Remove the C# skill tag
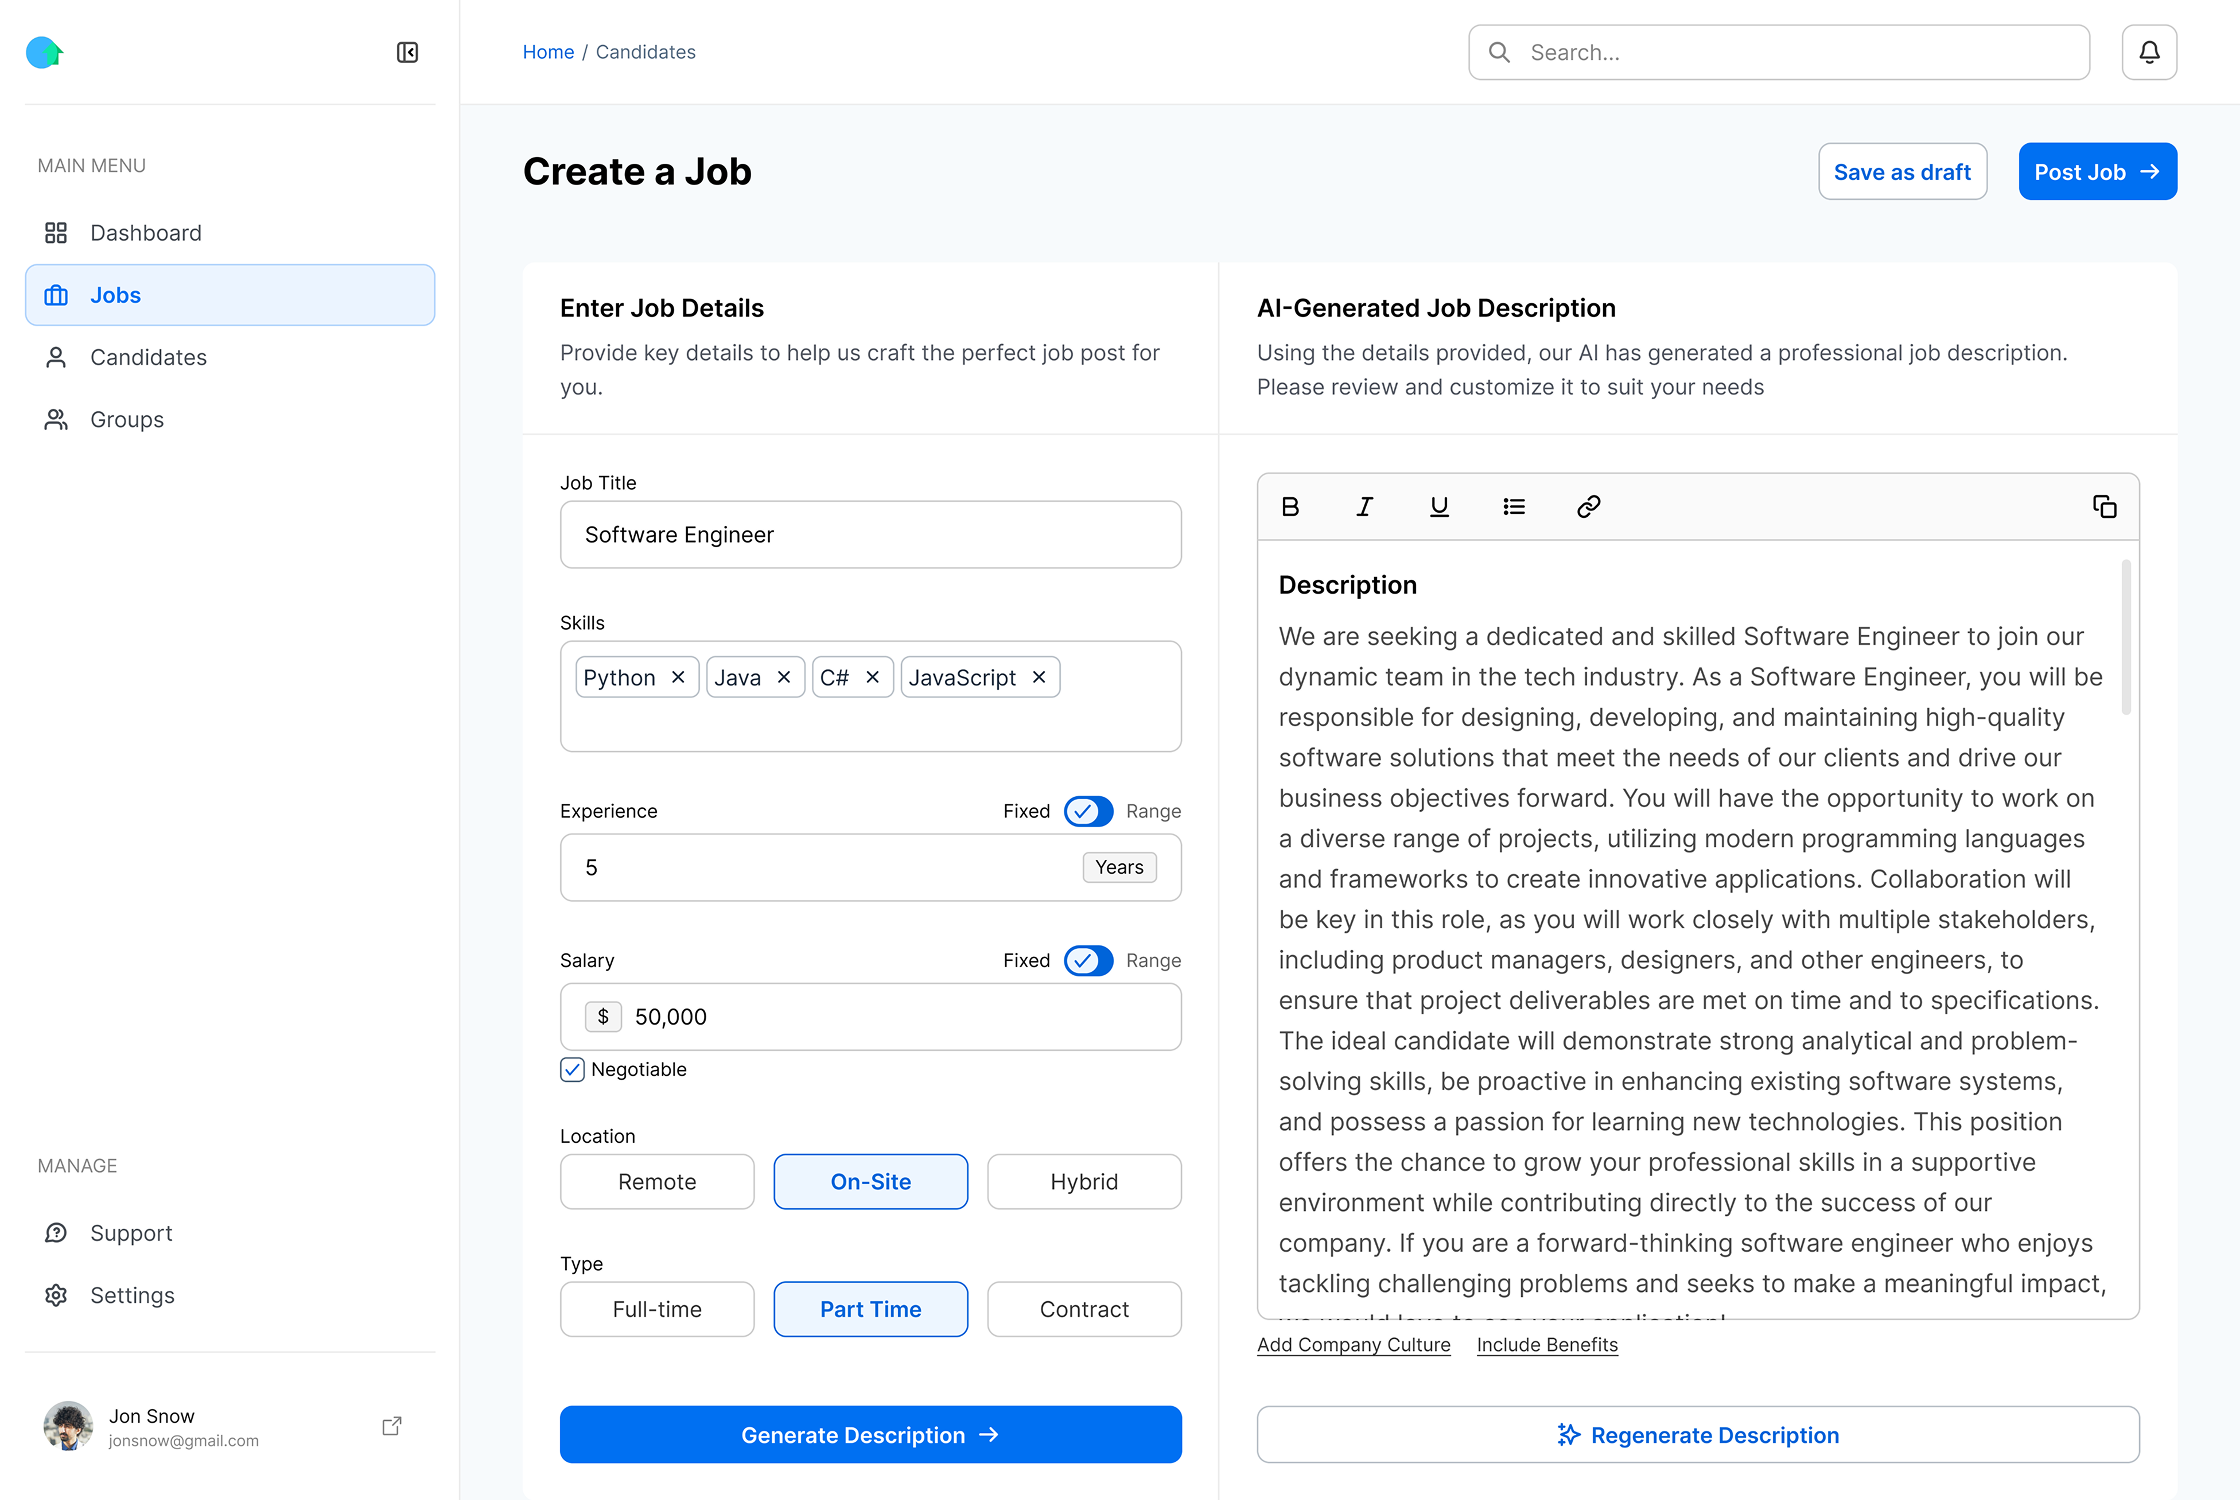Image resolution: width=2240 pixels, height=1500 pixels. [871, 676]
